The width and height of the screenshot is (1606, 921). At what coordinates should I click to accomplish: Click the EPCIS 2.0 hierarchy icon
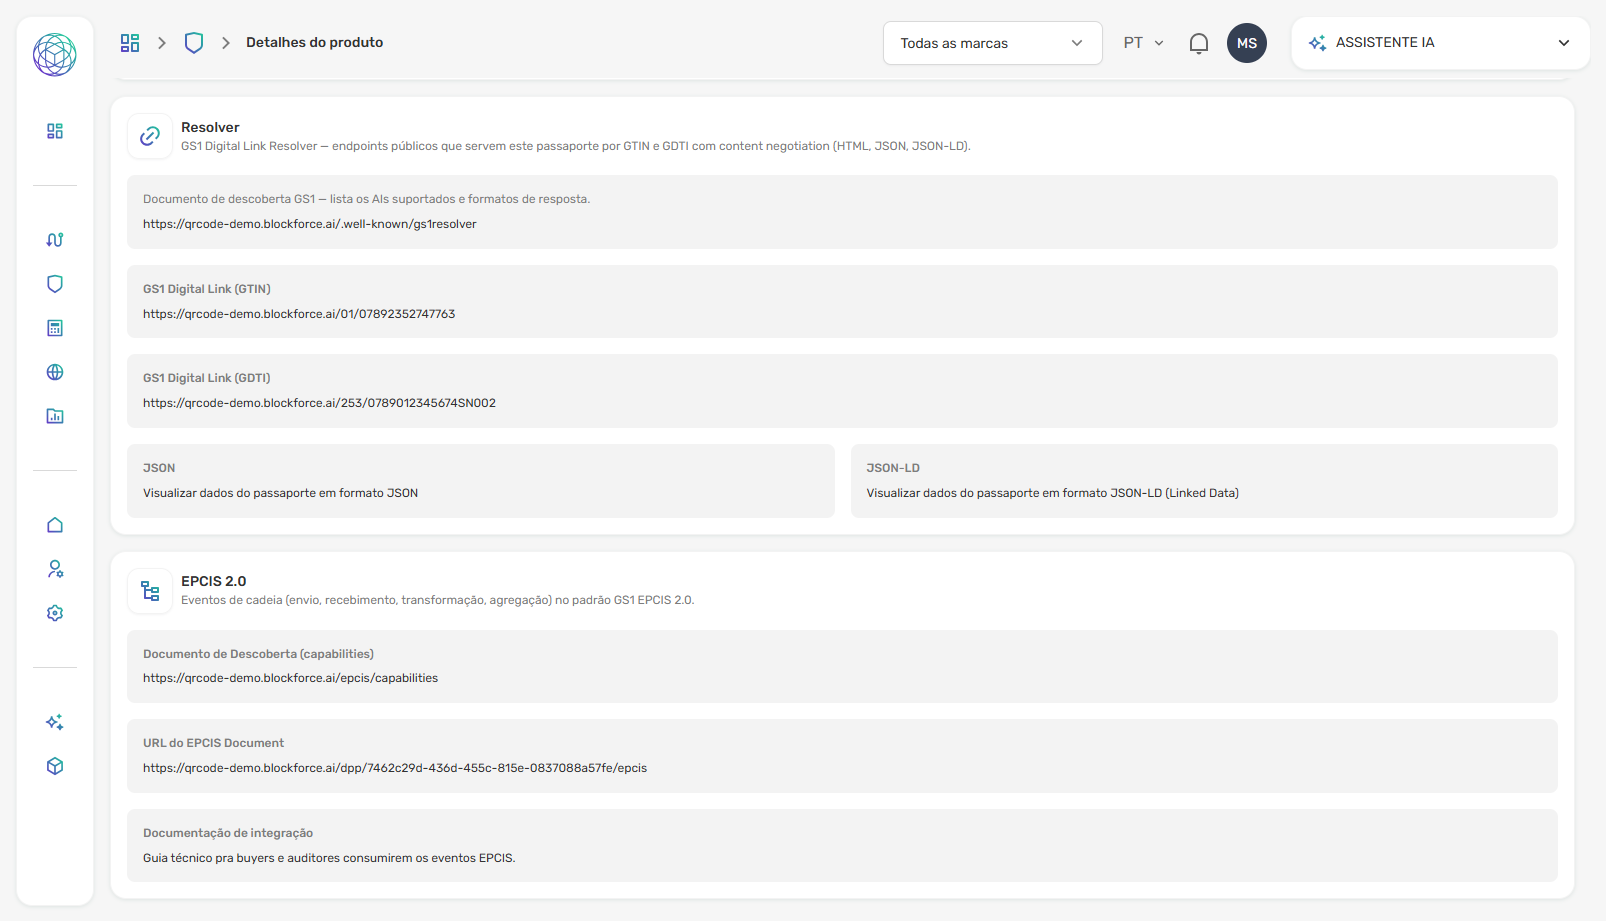[150, 591]
